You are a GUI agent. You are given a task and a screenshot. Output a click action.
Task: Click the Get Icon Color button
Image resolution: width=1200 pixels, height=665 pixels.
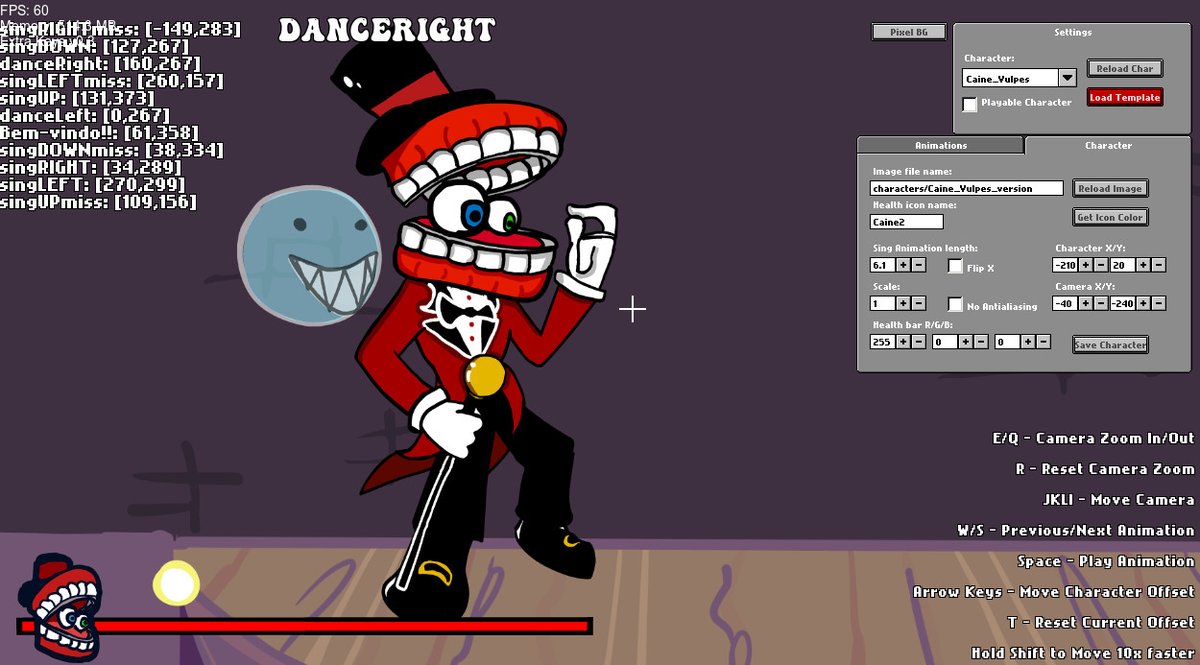[1110, 217]
